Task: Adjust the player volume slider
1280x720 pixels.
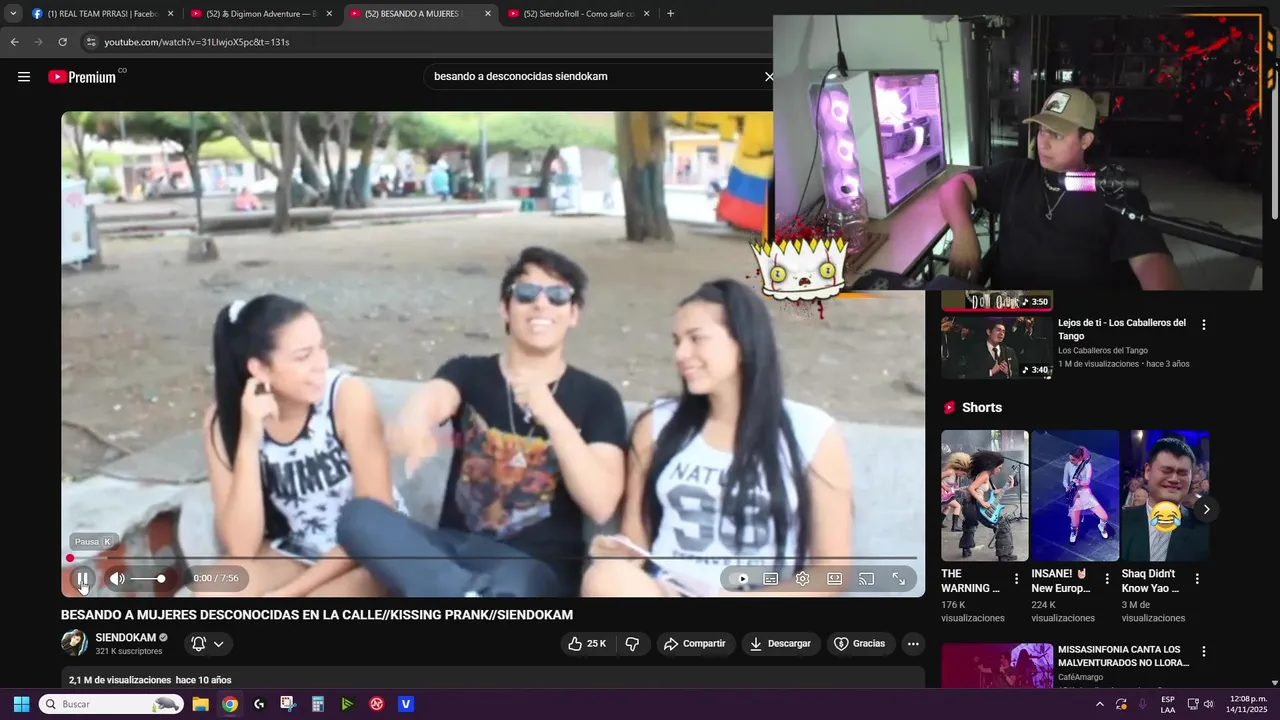Action: pyautogui.click(x=148, y=578)
